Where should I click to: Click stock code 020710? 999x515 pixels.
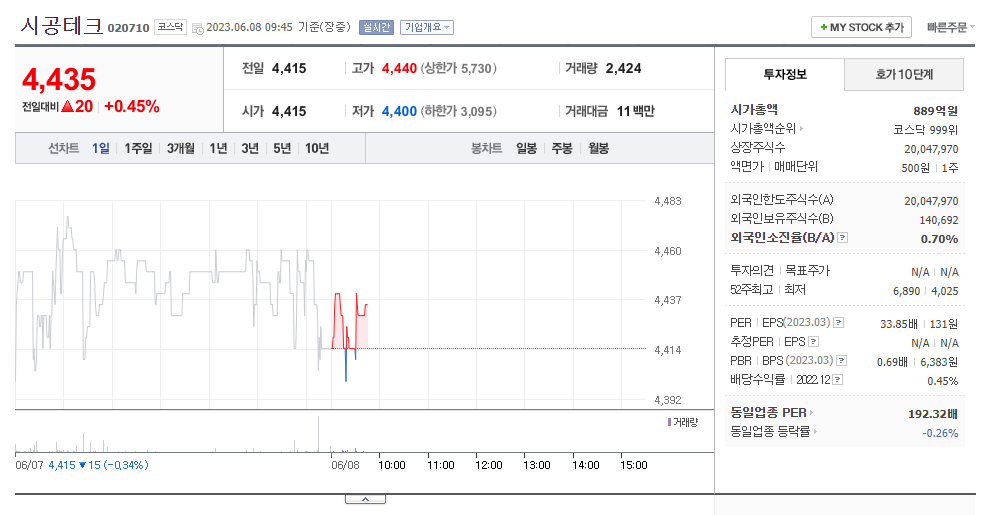coord(128,28)
